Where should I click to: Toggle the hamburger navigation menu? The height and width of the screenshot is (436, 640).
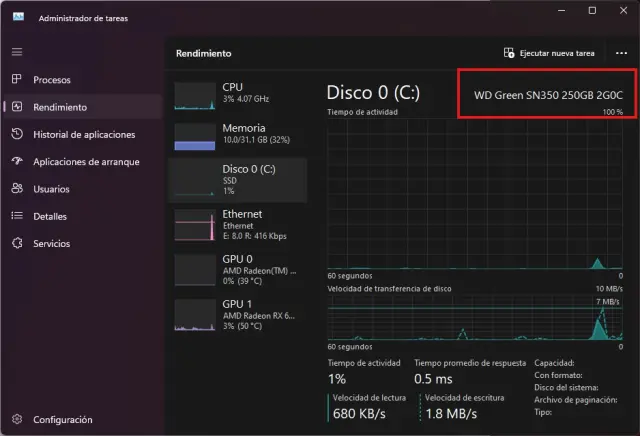click(16, 51)
